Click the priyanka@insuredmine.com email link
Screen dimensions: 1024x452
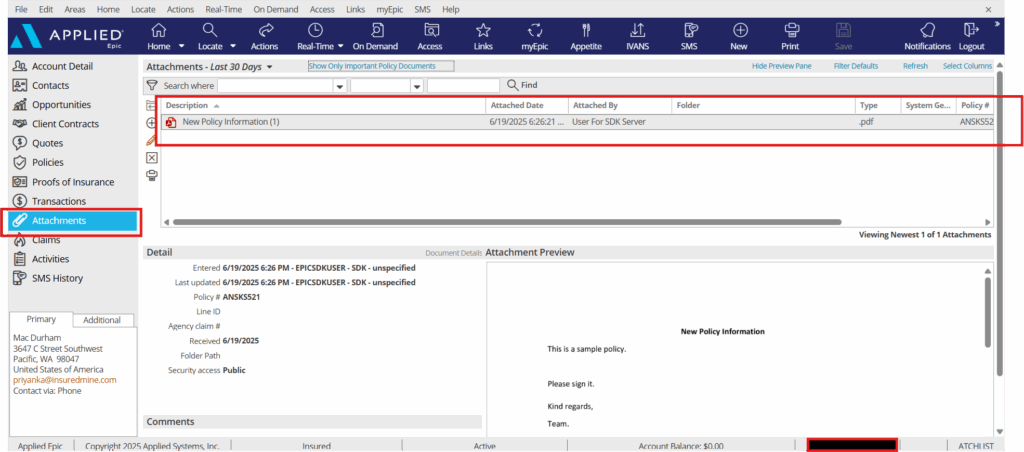pos(65,379)
